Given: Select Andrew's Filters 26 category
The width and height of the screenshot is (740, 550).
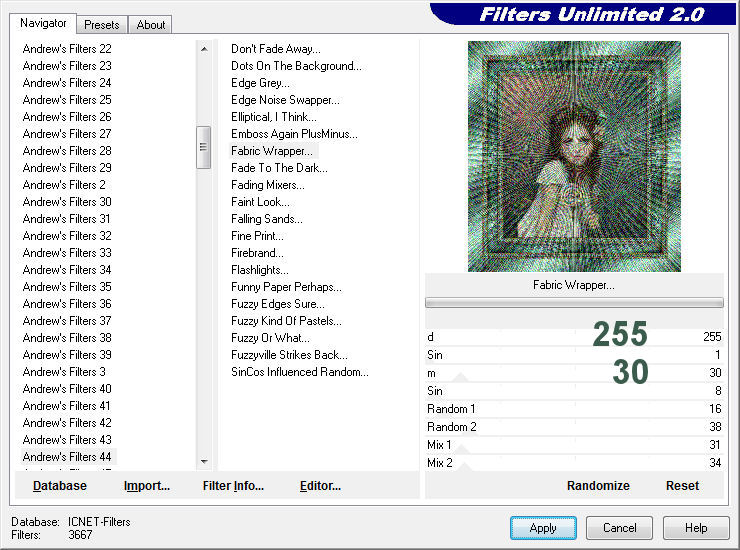Looking at the screenshot, I should pyautogui.click(x=67, y=117).
